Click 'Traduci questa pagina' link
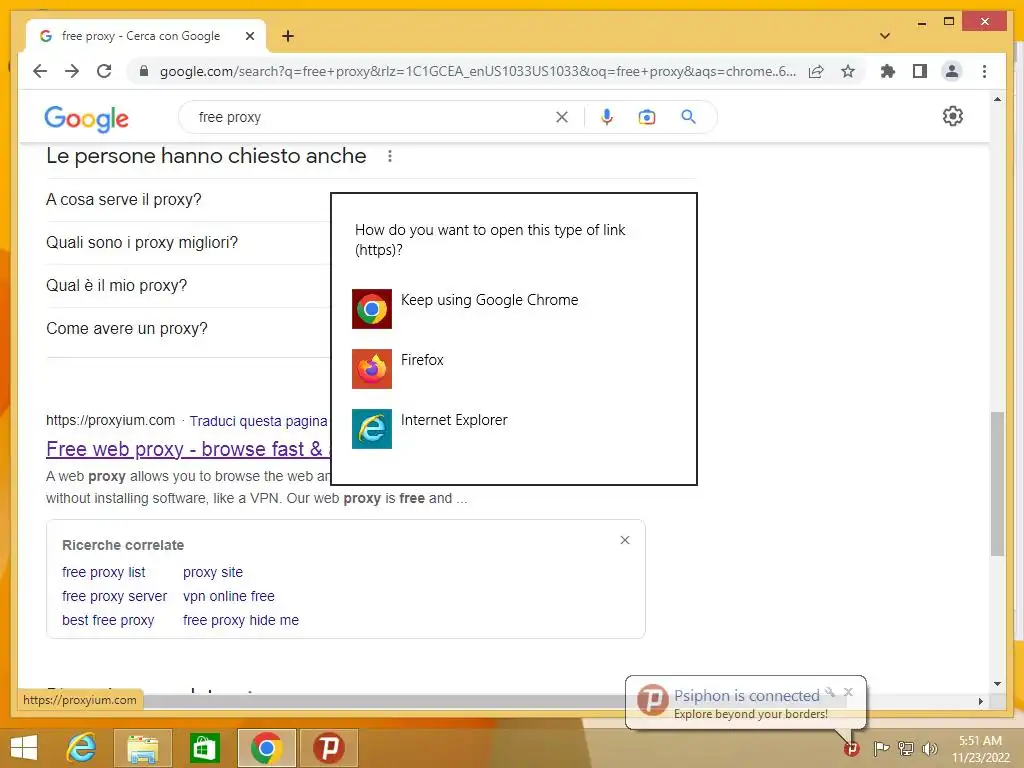Screen dimensions: 1024x768 pyautogui.click(x=258, y=421)
